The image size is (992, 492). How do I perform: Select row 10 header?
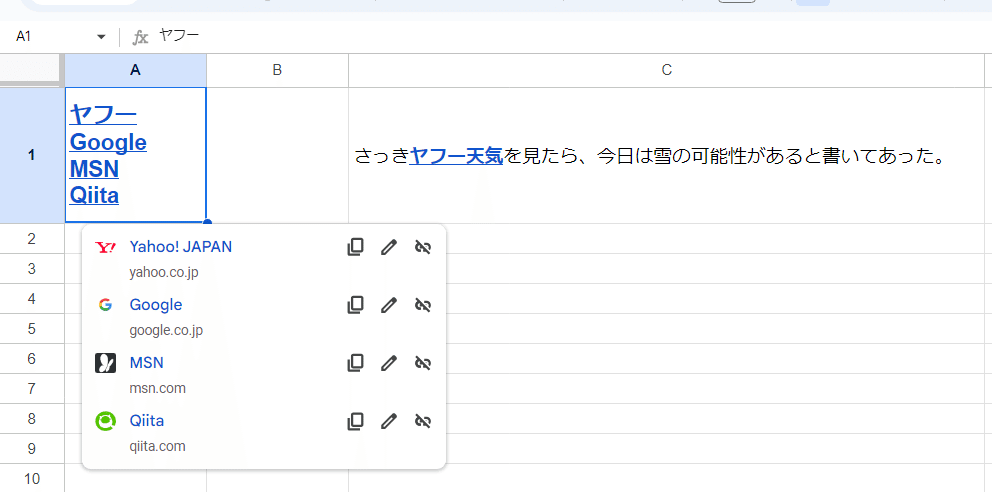point(32,479)
